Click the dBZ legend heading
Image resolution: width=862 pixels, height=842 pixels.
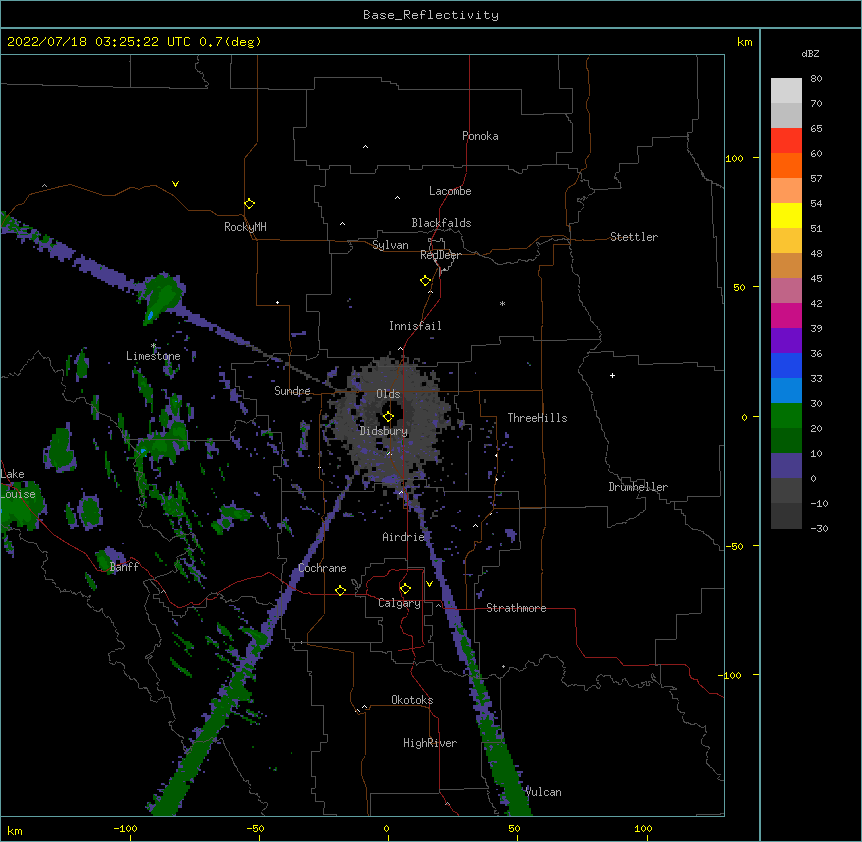click(810, 54)
